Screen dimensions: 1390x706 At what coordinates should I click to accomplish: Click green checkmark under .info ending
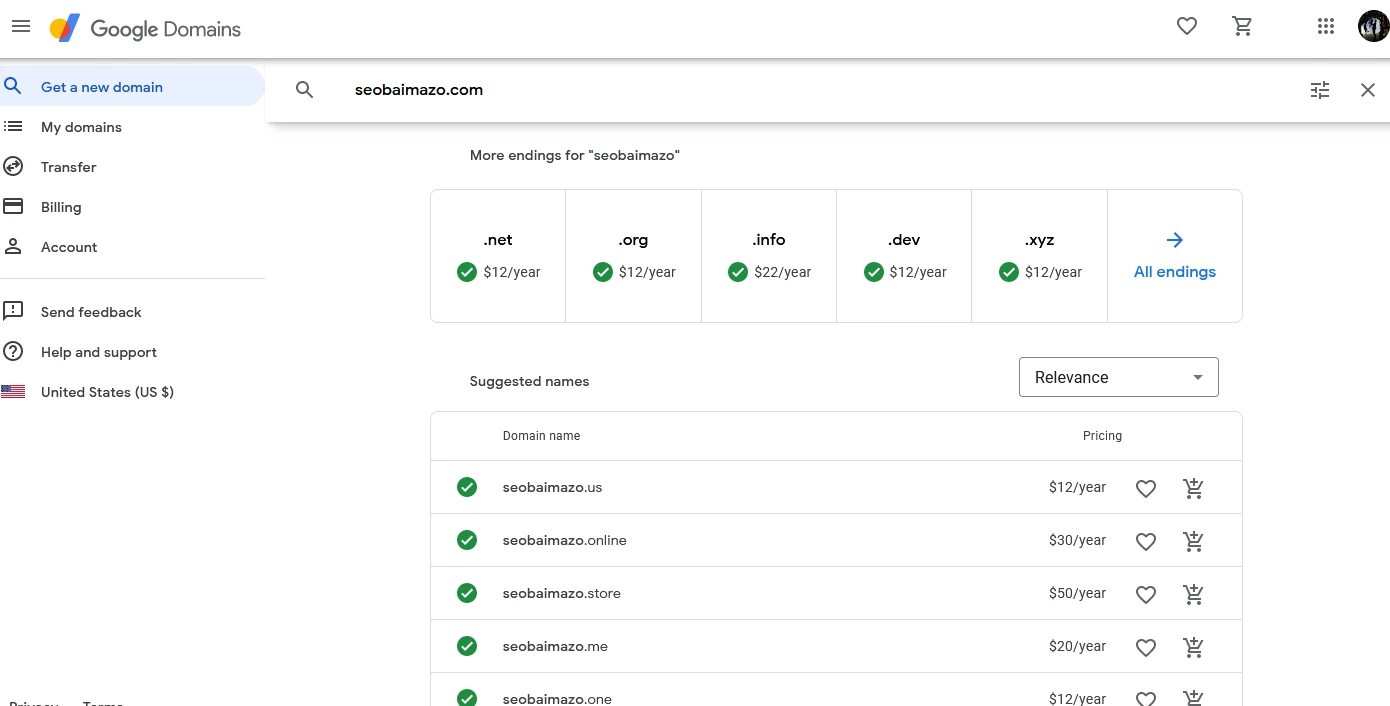pyautogui.click(x=738, y=272)
